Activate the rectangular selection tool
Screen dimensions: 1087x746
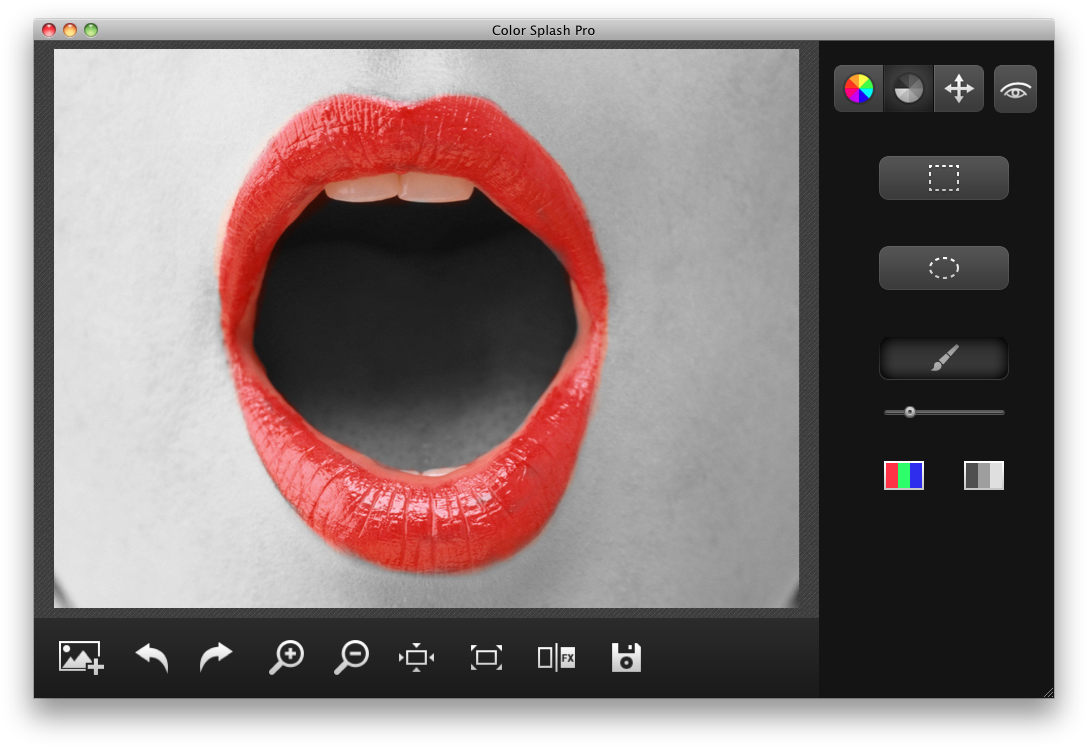point(943,177)
